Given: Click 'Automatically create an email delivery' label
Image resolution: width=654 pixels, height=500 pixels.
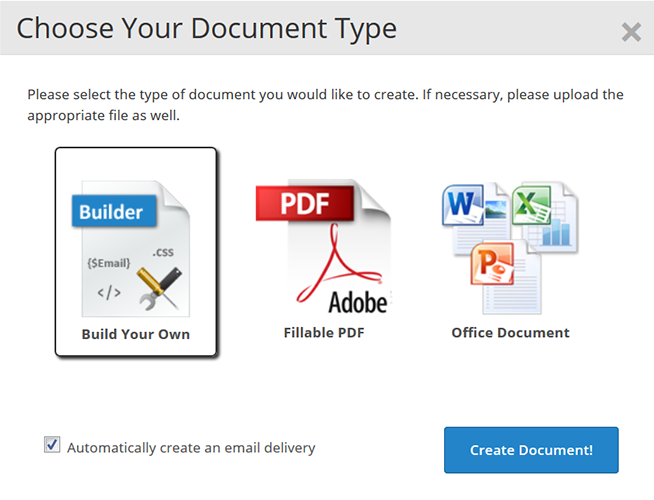Looking at the screenshot, I should (191, 447).
